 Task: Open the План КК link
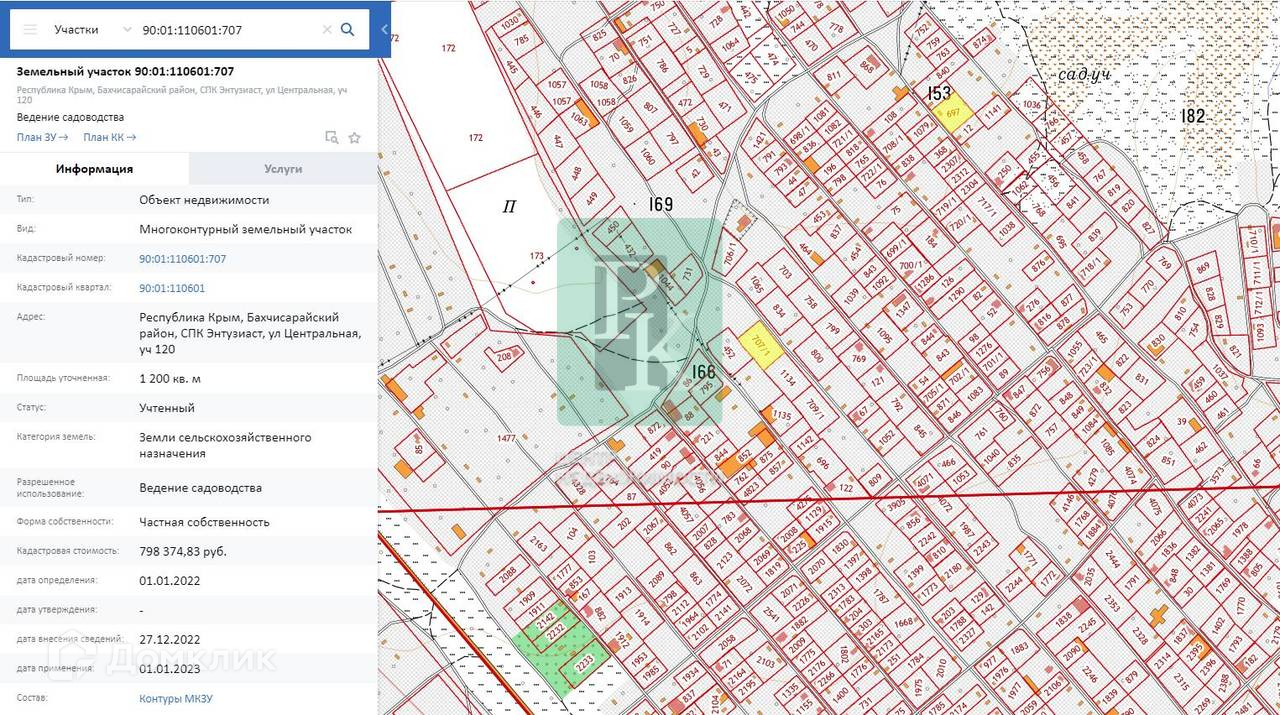click(x=109, y=137)
